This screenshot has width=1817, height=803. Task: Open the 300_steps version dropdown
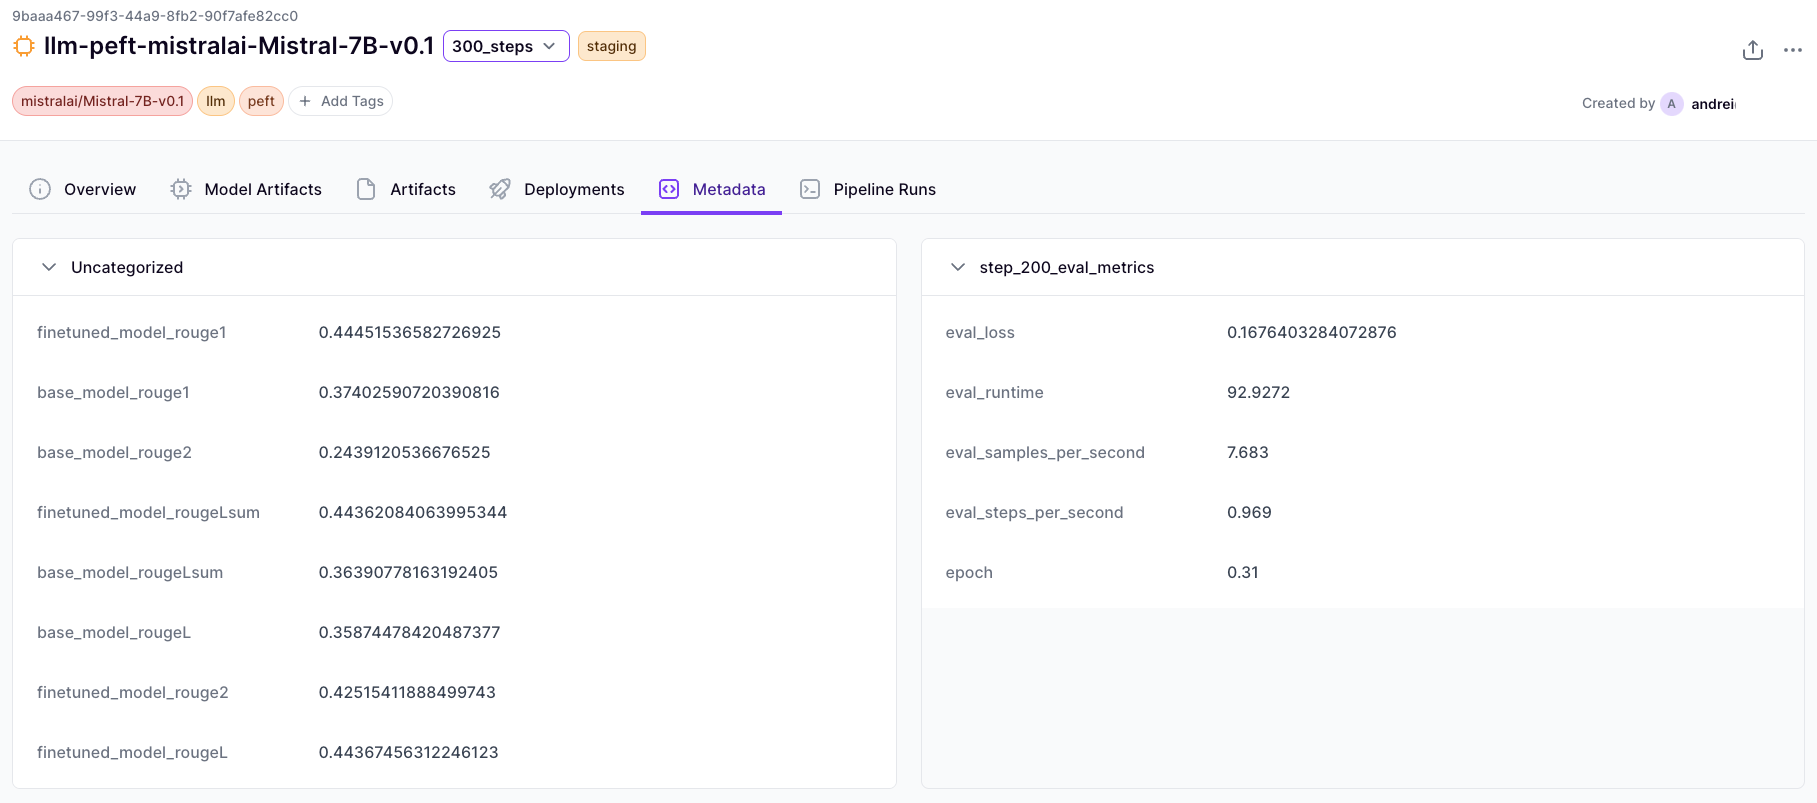[x=506, y=46]
